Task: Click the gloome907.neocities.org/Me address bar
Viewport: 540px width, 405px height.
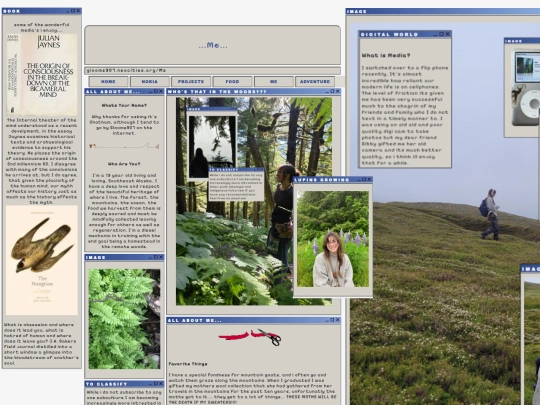Action: 212,71
